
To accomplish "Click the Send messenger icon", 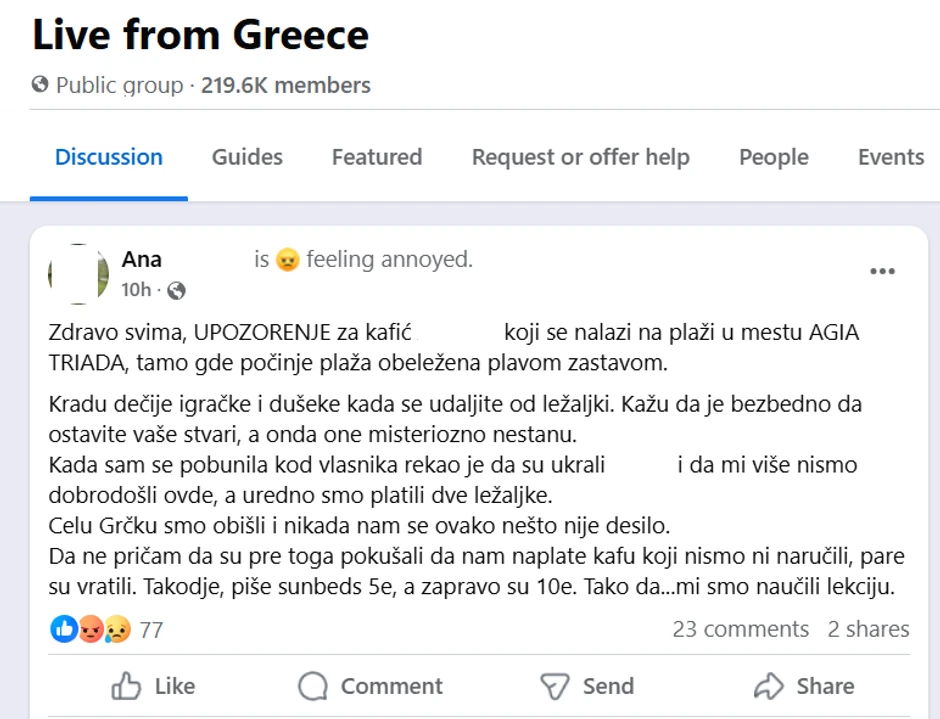I will point(554,686).
